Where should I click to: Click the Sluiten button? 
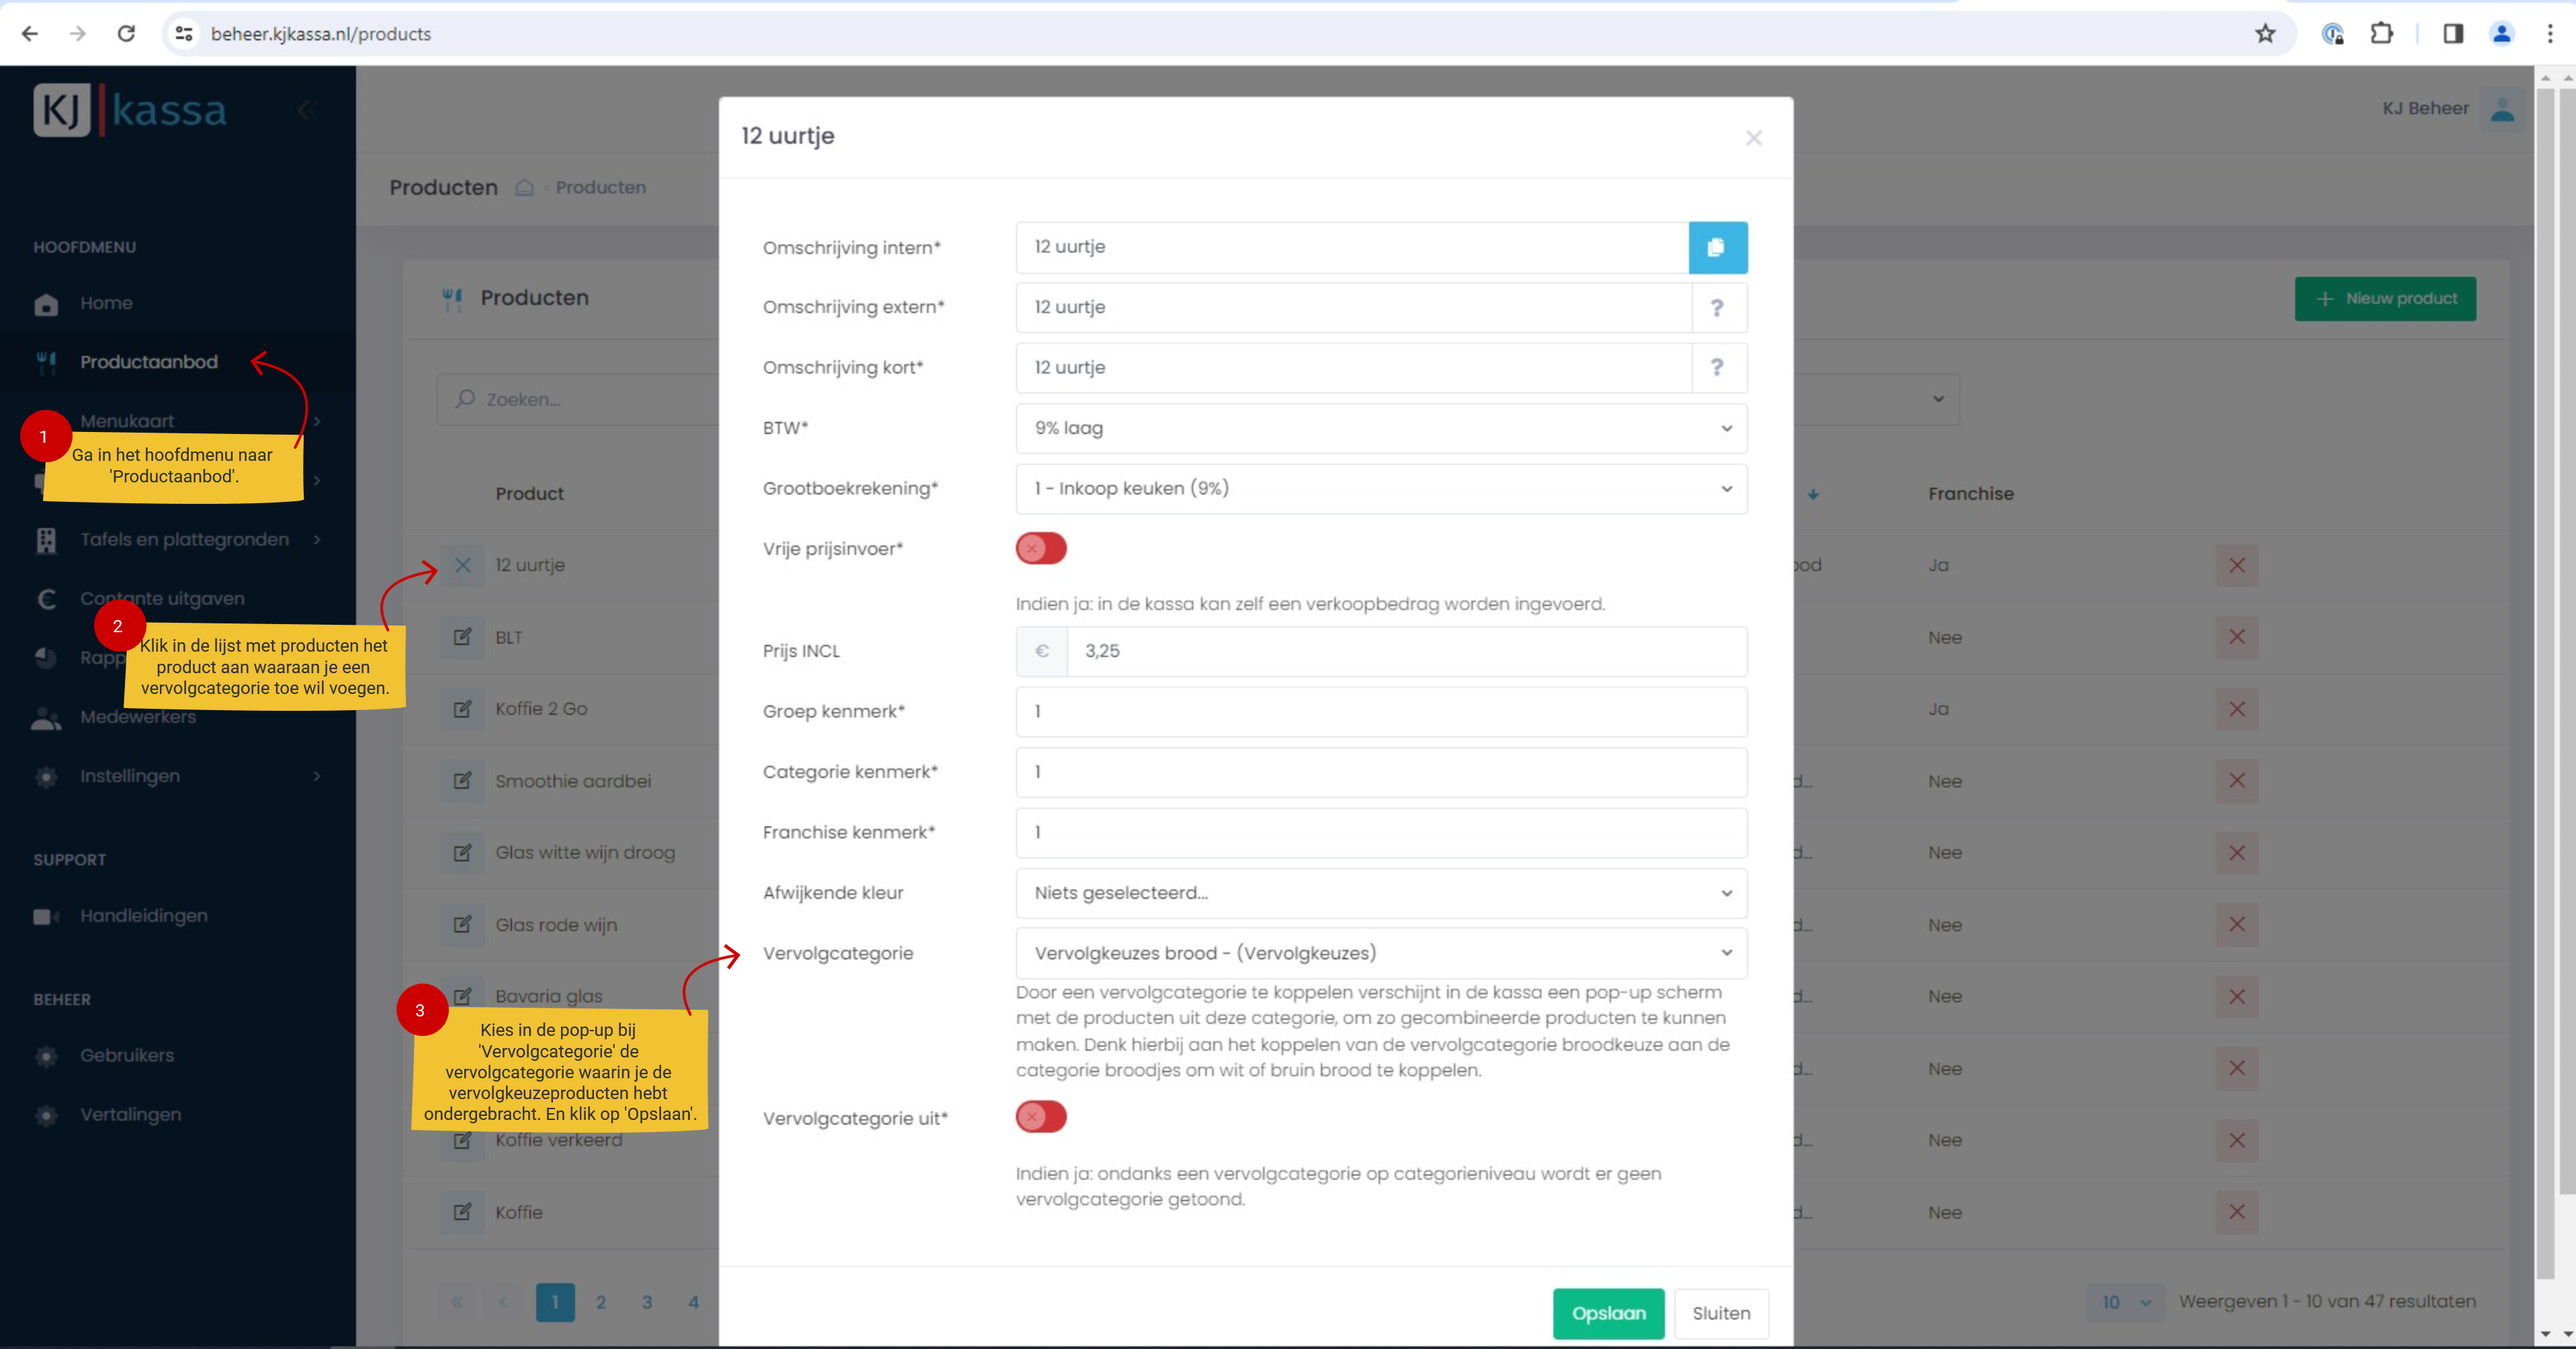pos(1720,1313)
